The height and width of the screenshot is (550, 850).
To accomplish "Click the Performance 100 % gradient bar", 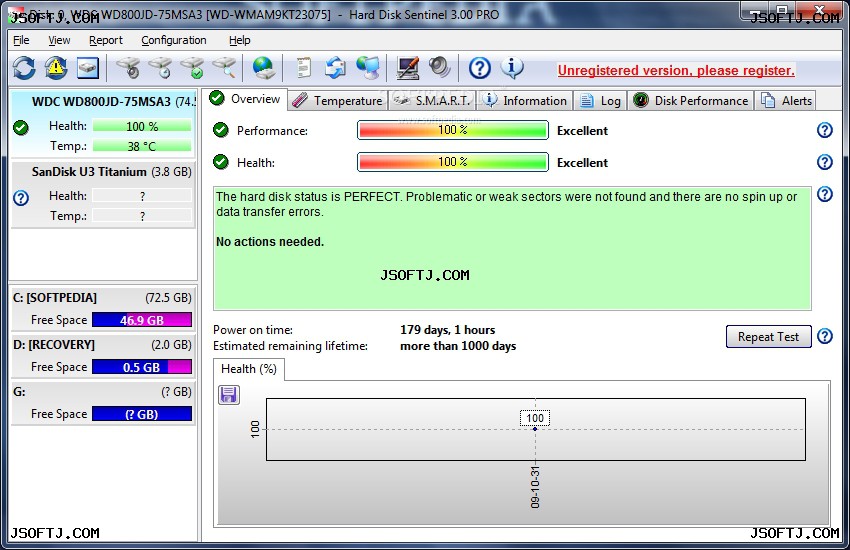I will (453, 130).
